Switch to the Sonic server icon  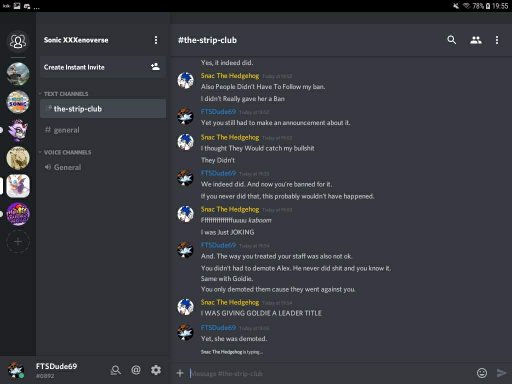tap(18, 102)
